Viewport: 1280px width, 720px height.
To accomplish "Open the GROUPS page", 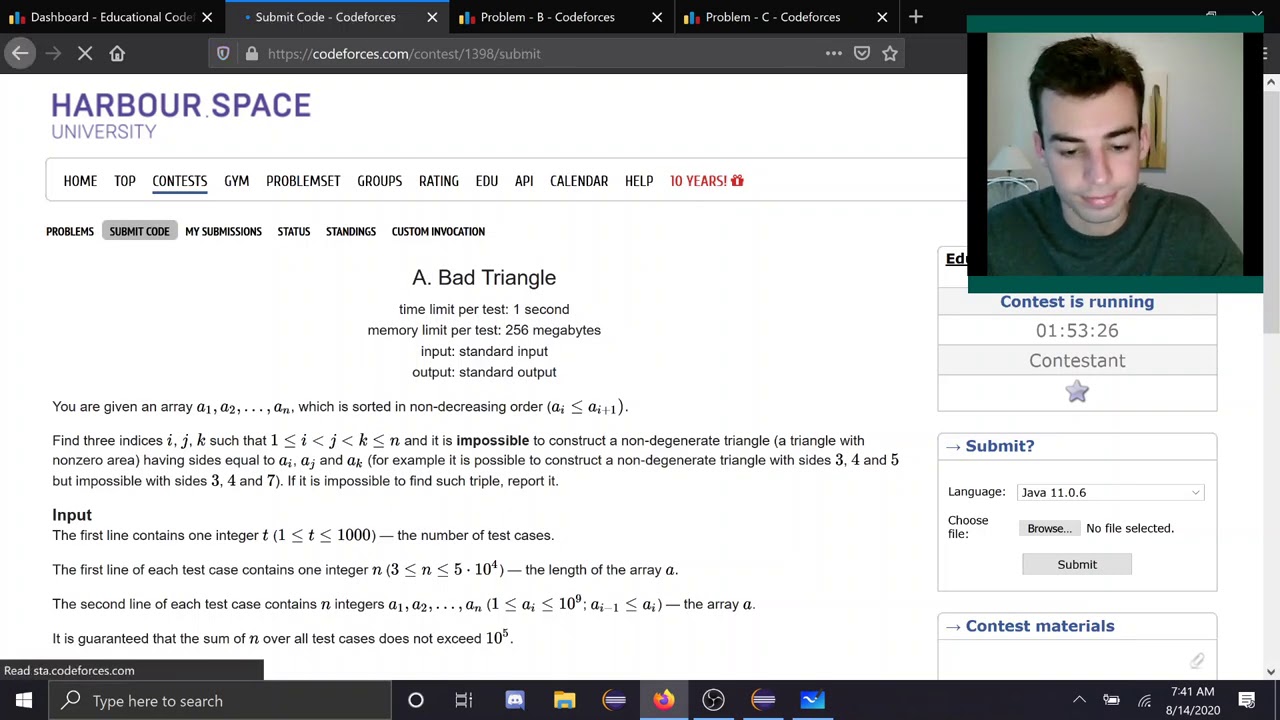I will click(x=380, y=181).
